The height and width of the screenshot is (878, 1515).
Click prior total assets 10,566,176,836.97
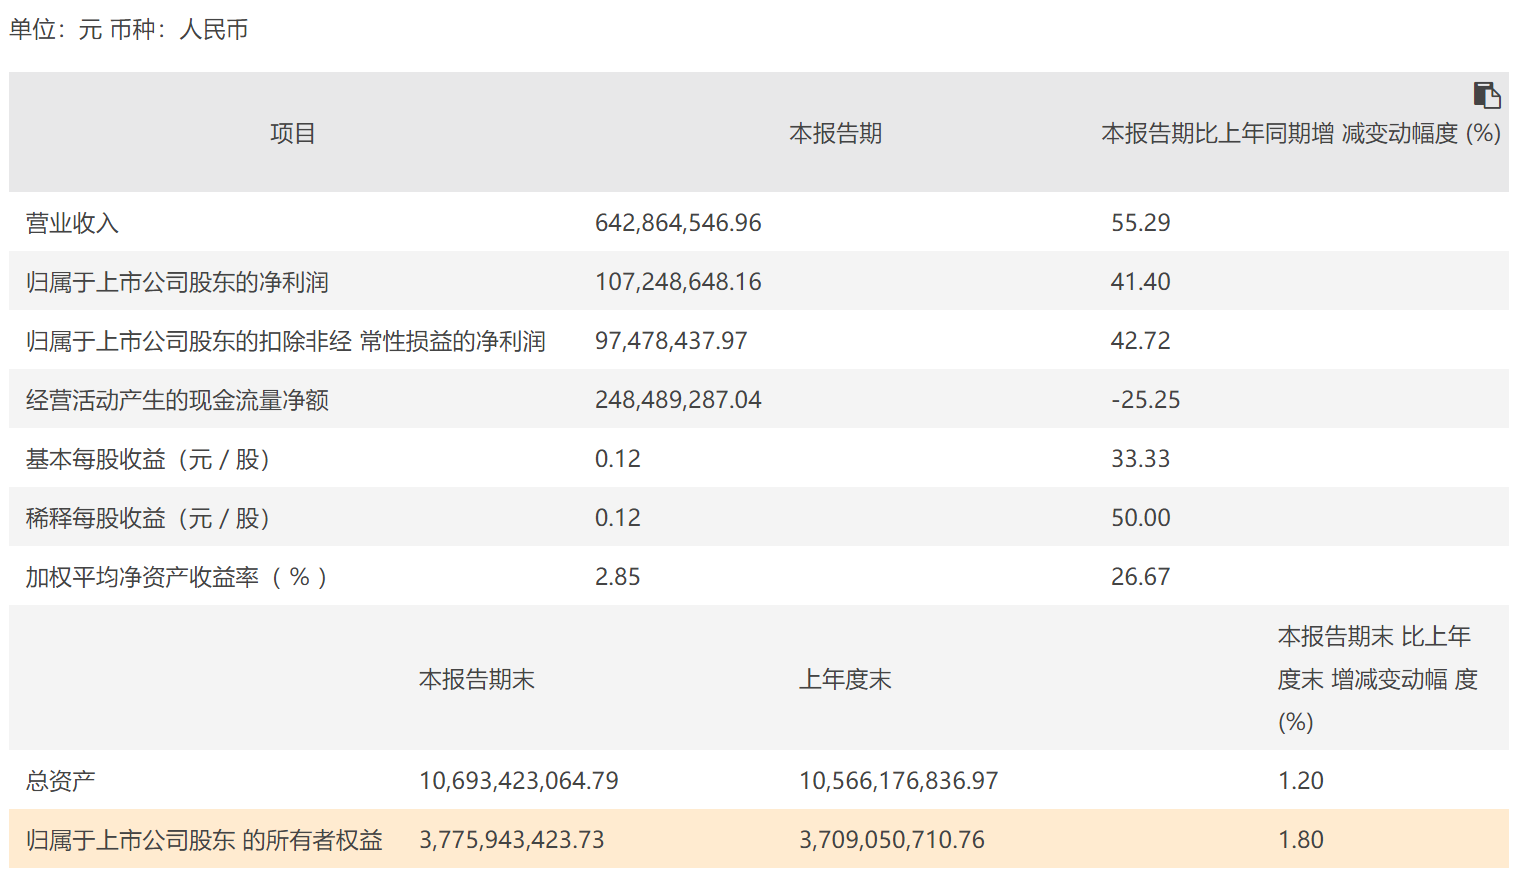[899, 780]
